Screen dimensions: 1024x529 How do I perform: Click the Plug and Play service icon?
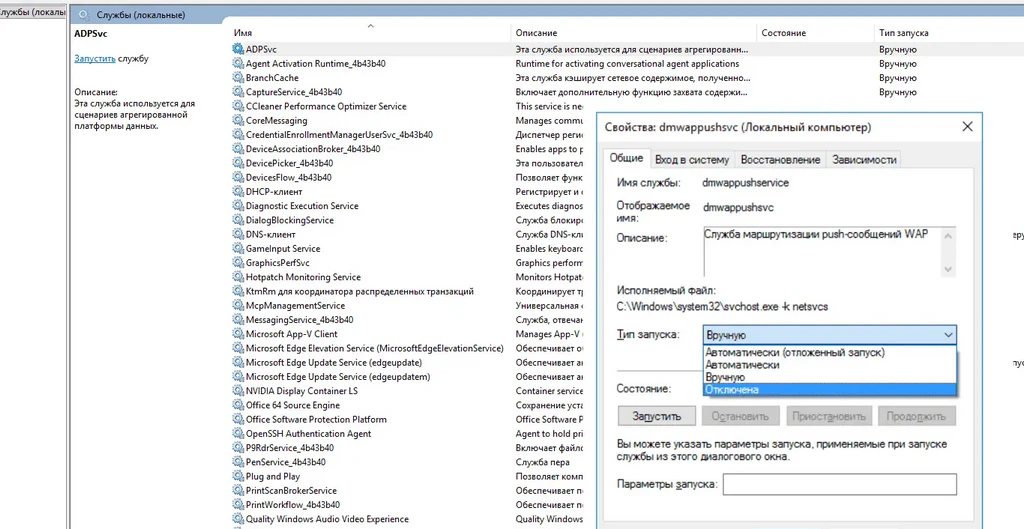[x=238, y=477]
